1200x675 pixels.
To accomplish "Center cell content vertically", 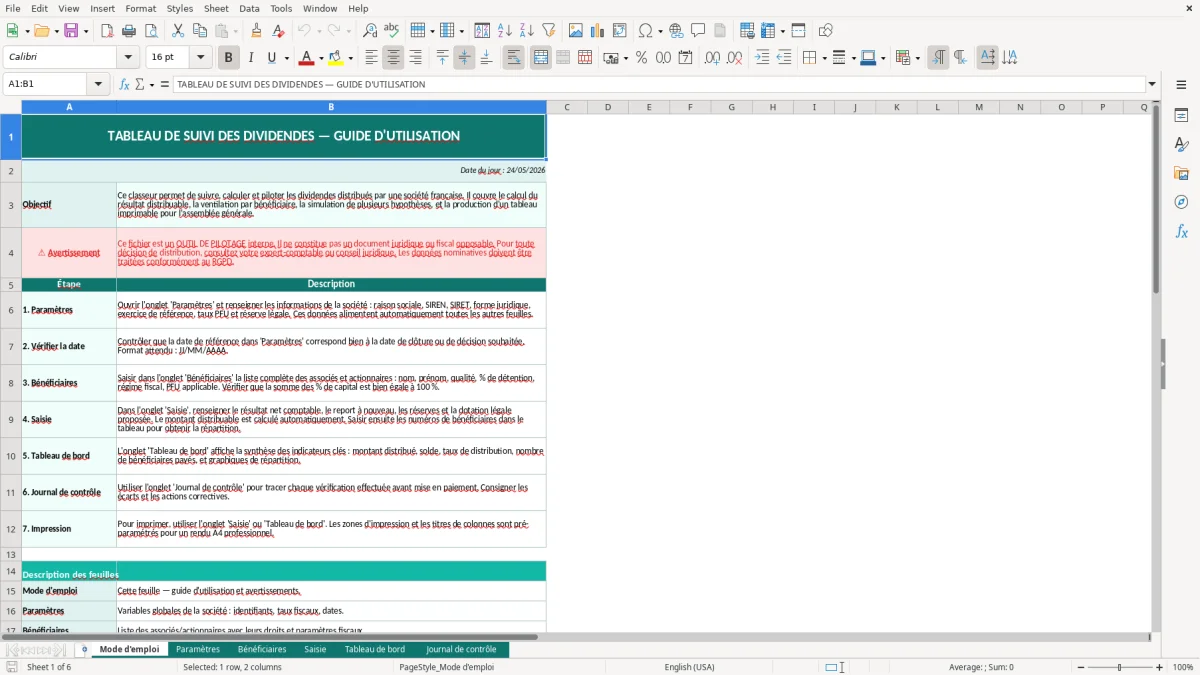I will tap(464, 58).
